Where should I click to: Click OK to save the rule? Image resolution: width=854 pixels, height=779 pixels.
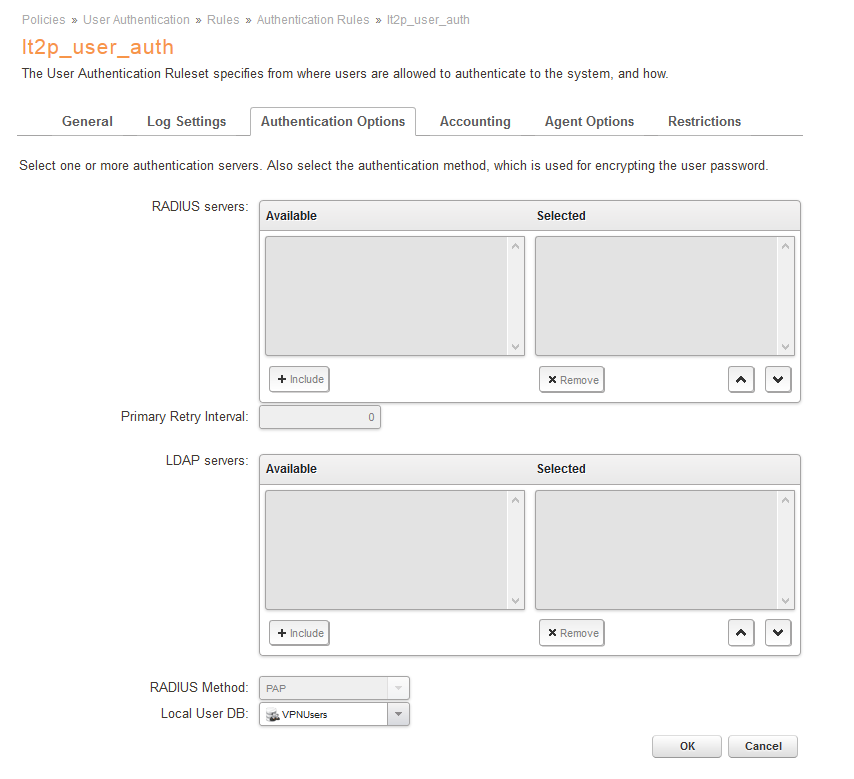coord(687,746)
